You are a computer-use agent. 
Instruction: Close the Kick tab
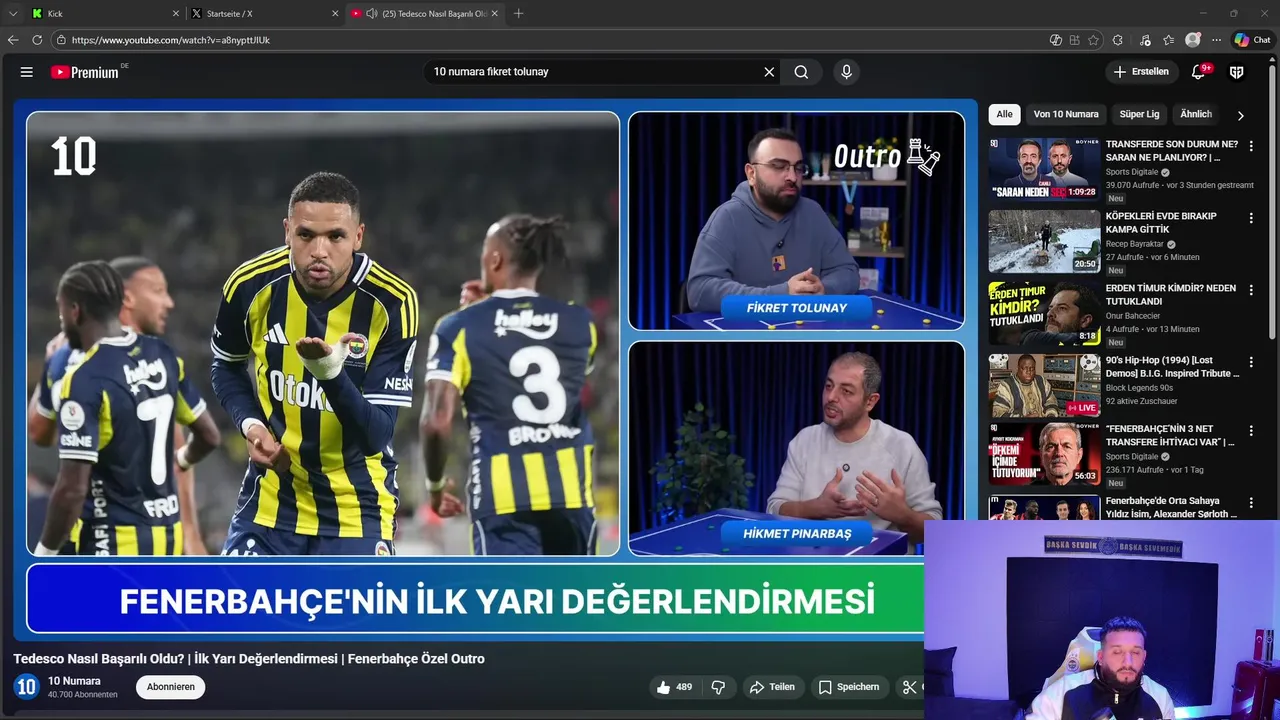(176, 14)
